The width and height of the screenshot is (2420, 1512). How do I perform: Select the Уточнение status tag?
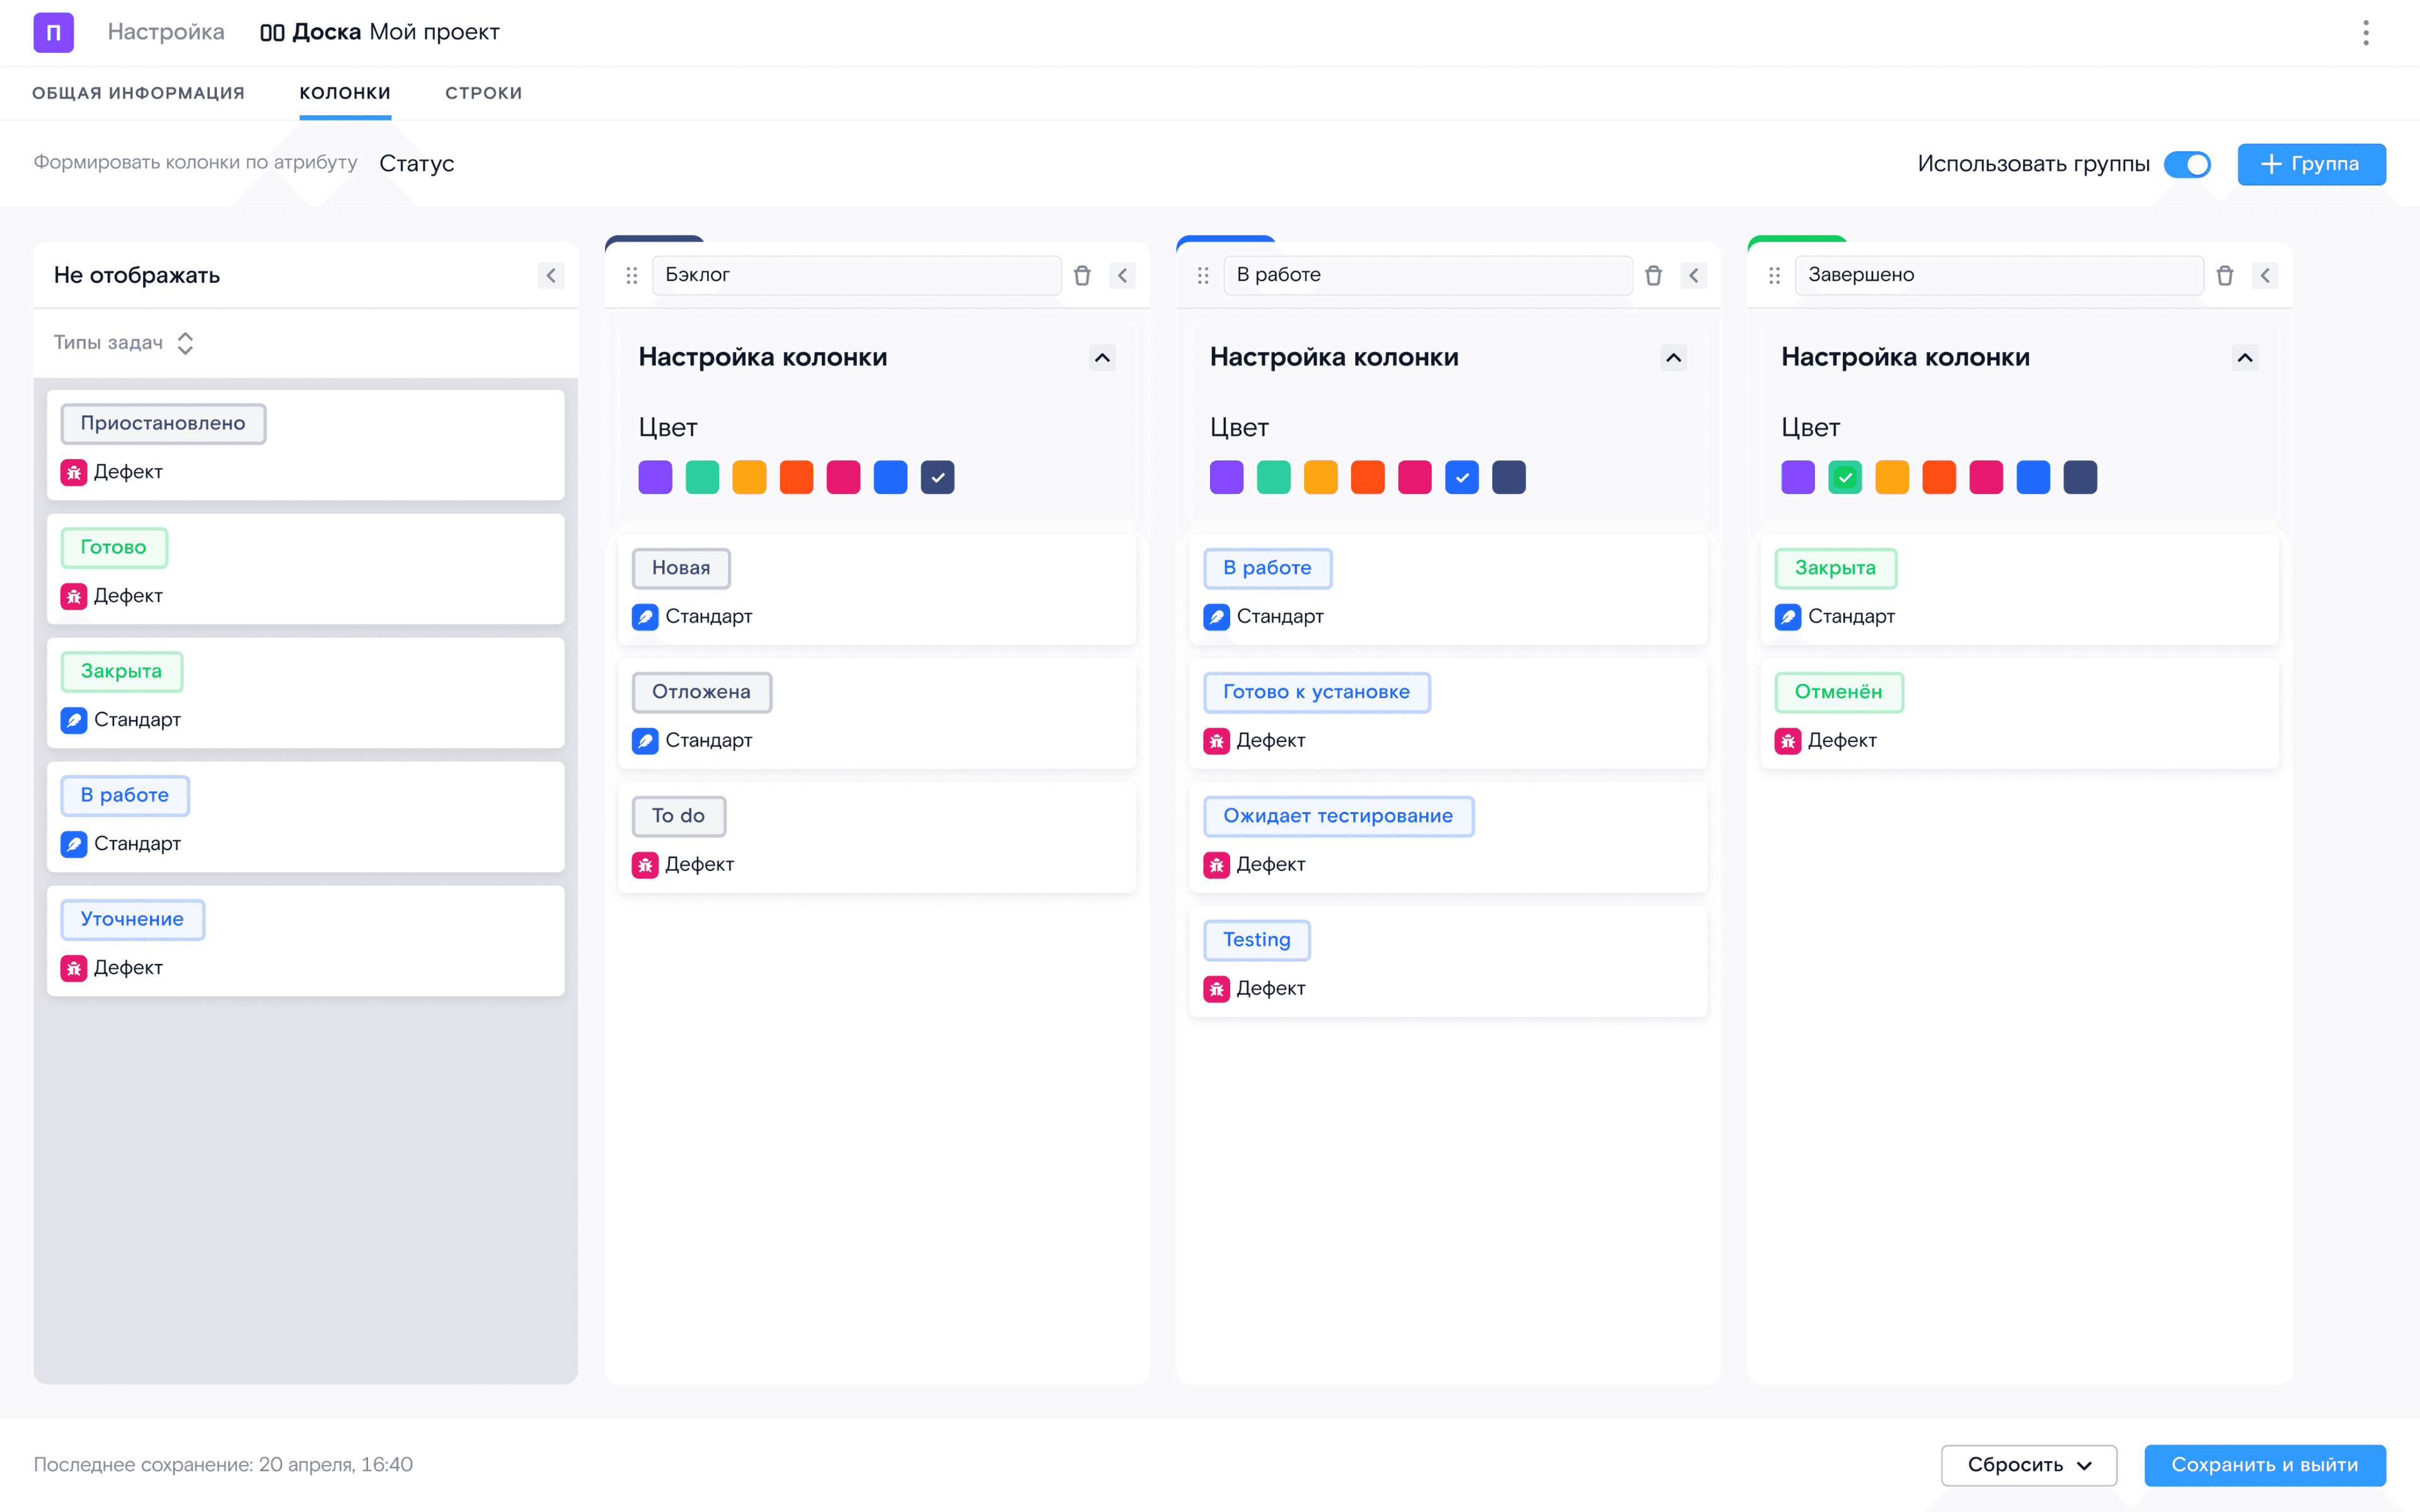(x=132, y=919)
